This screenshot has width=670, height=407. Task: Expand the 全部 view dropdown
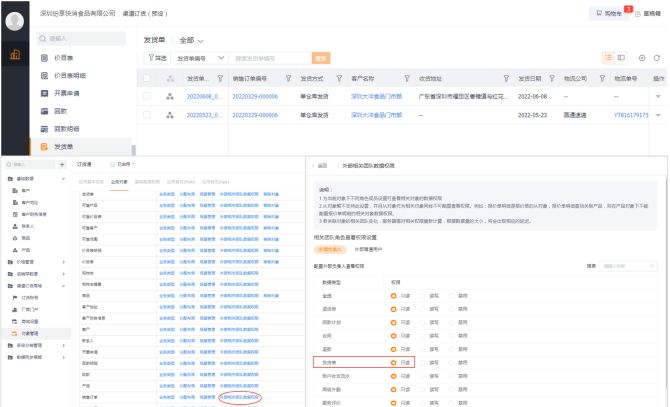click(x=191, y=39)
